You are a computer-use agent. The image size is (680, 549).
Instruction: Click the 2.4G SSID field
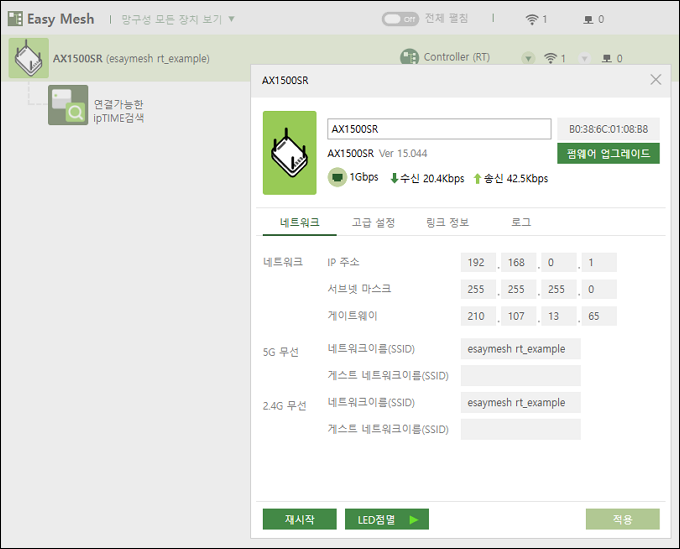(521, 402)
